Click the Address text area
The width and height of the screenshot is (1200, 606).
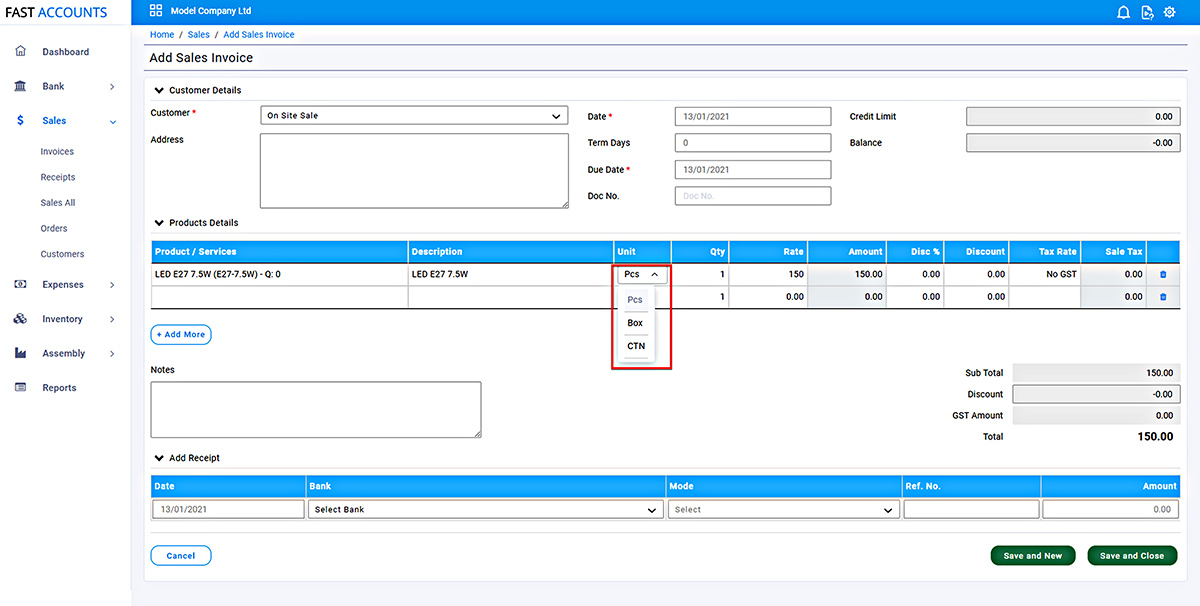414,171
